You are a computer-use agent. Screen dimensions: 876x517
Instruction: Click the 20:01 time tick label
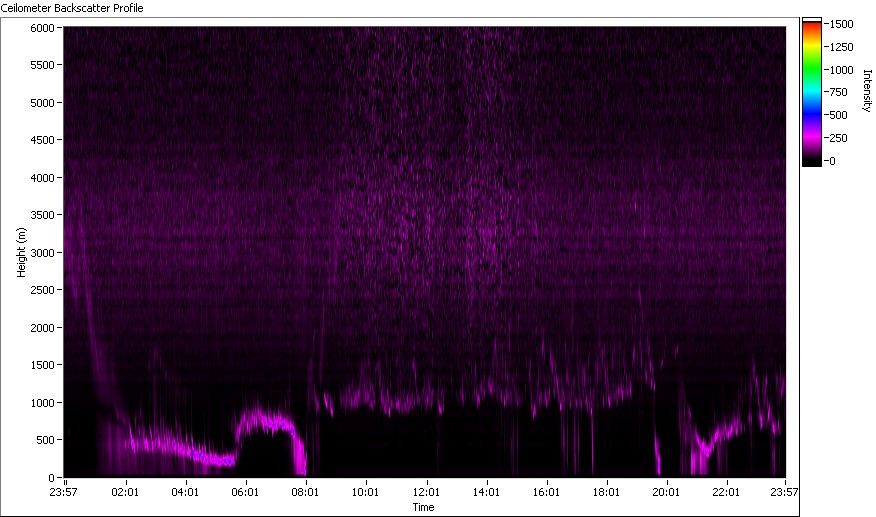[666, 492]
